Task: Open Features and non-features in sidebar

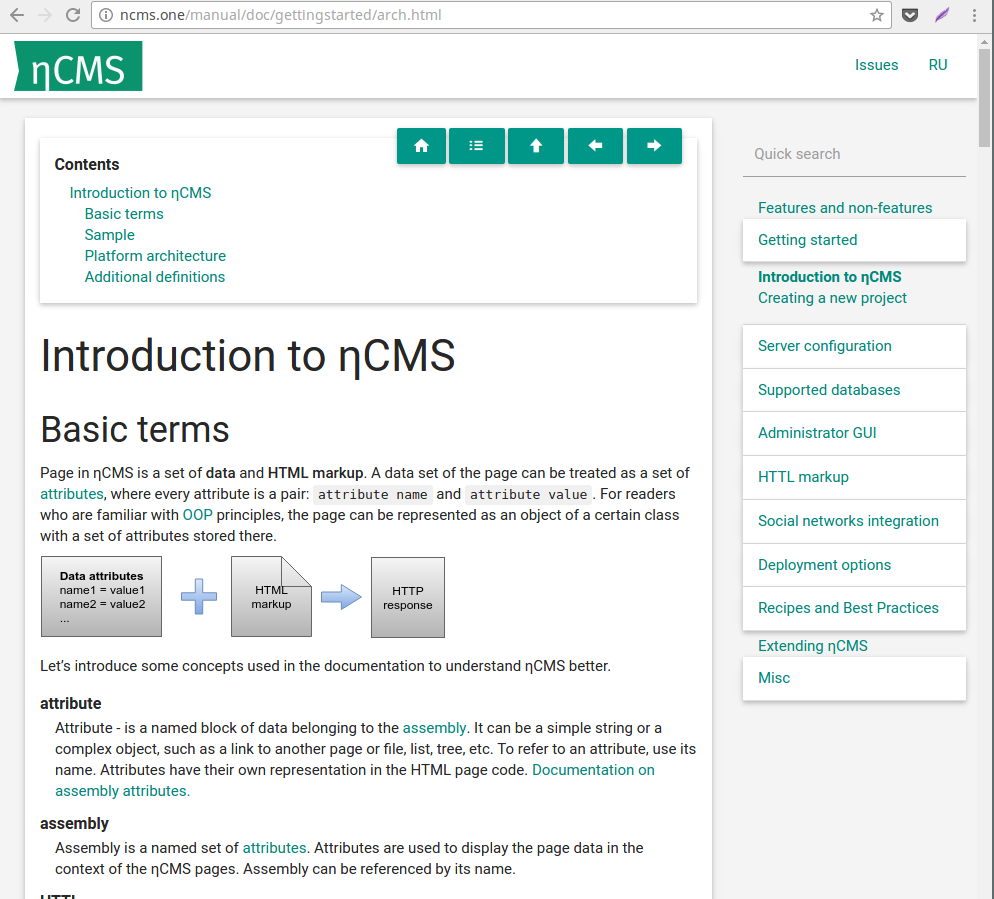Action: point(844,208)
